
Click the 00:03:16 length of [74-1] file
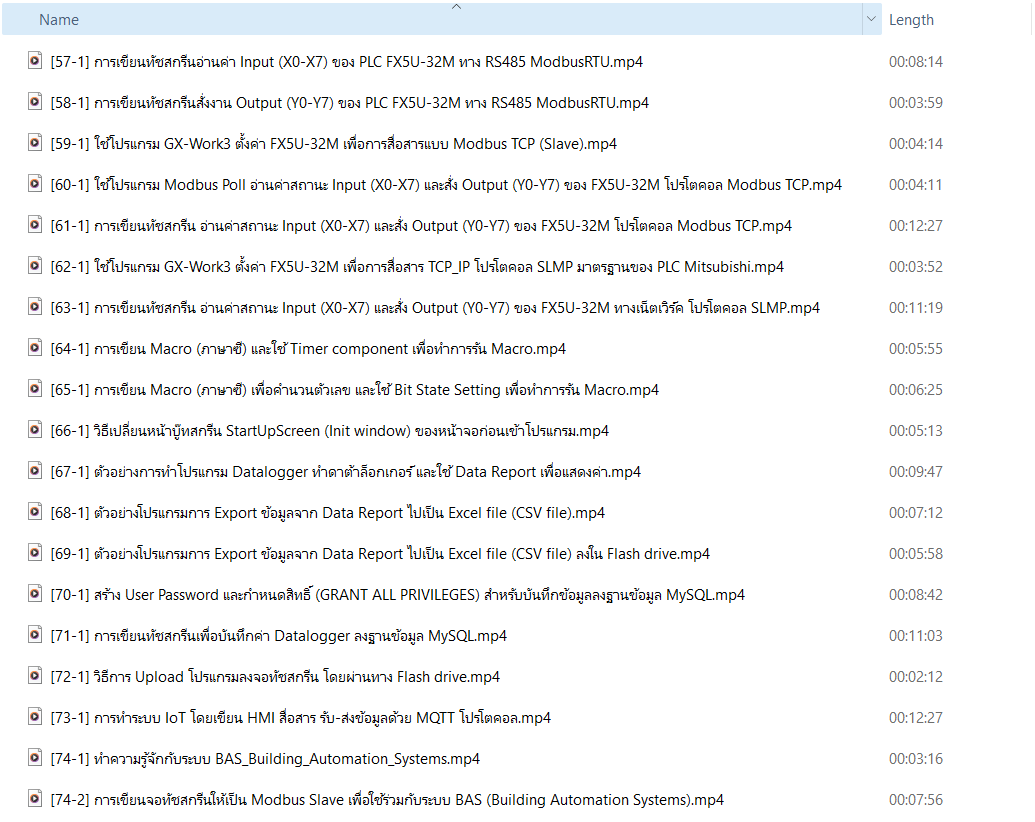pyautogui.click(x=915, y=759)
